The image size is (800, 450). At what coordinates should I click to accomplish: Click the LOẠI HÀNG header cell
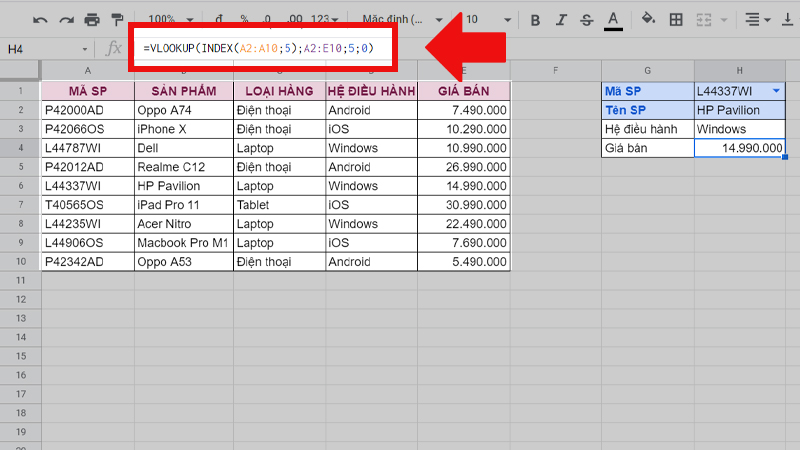(279, 91)
